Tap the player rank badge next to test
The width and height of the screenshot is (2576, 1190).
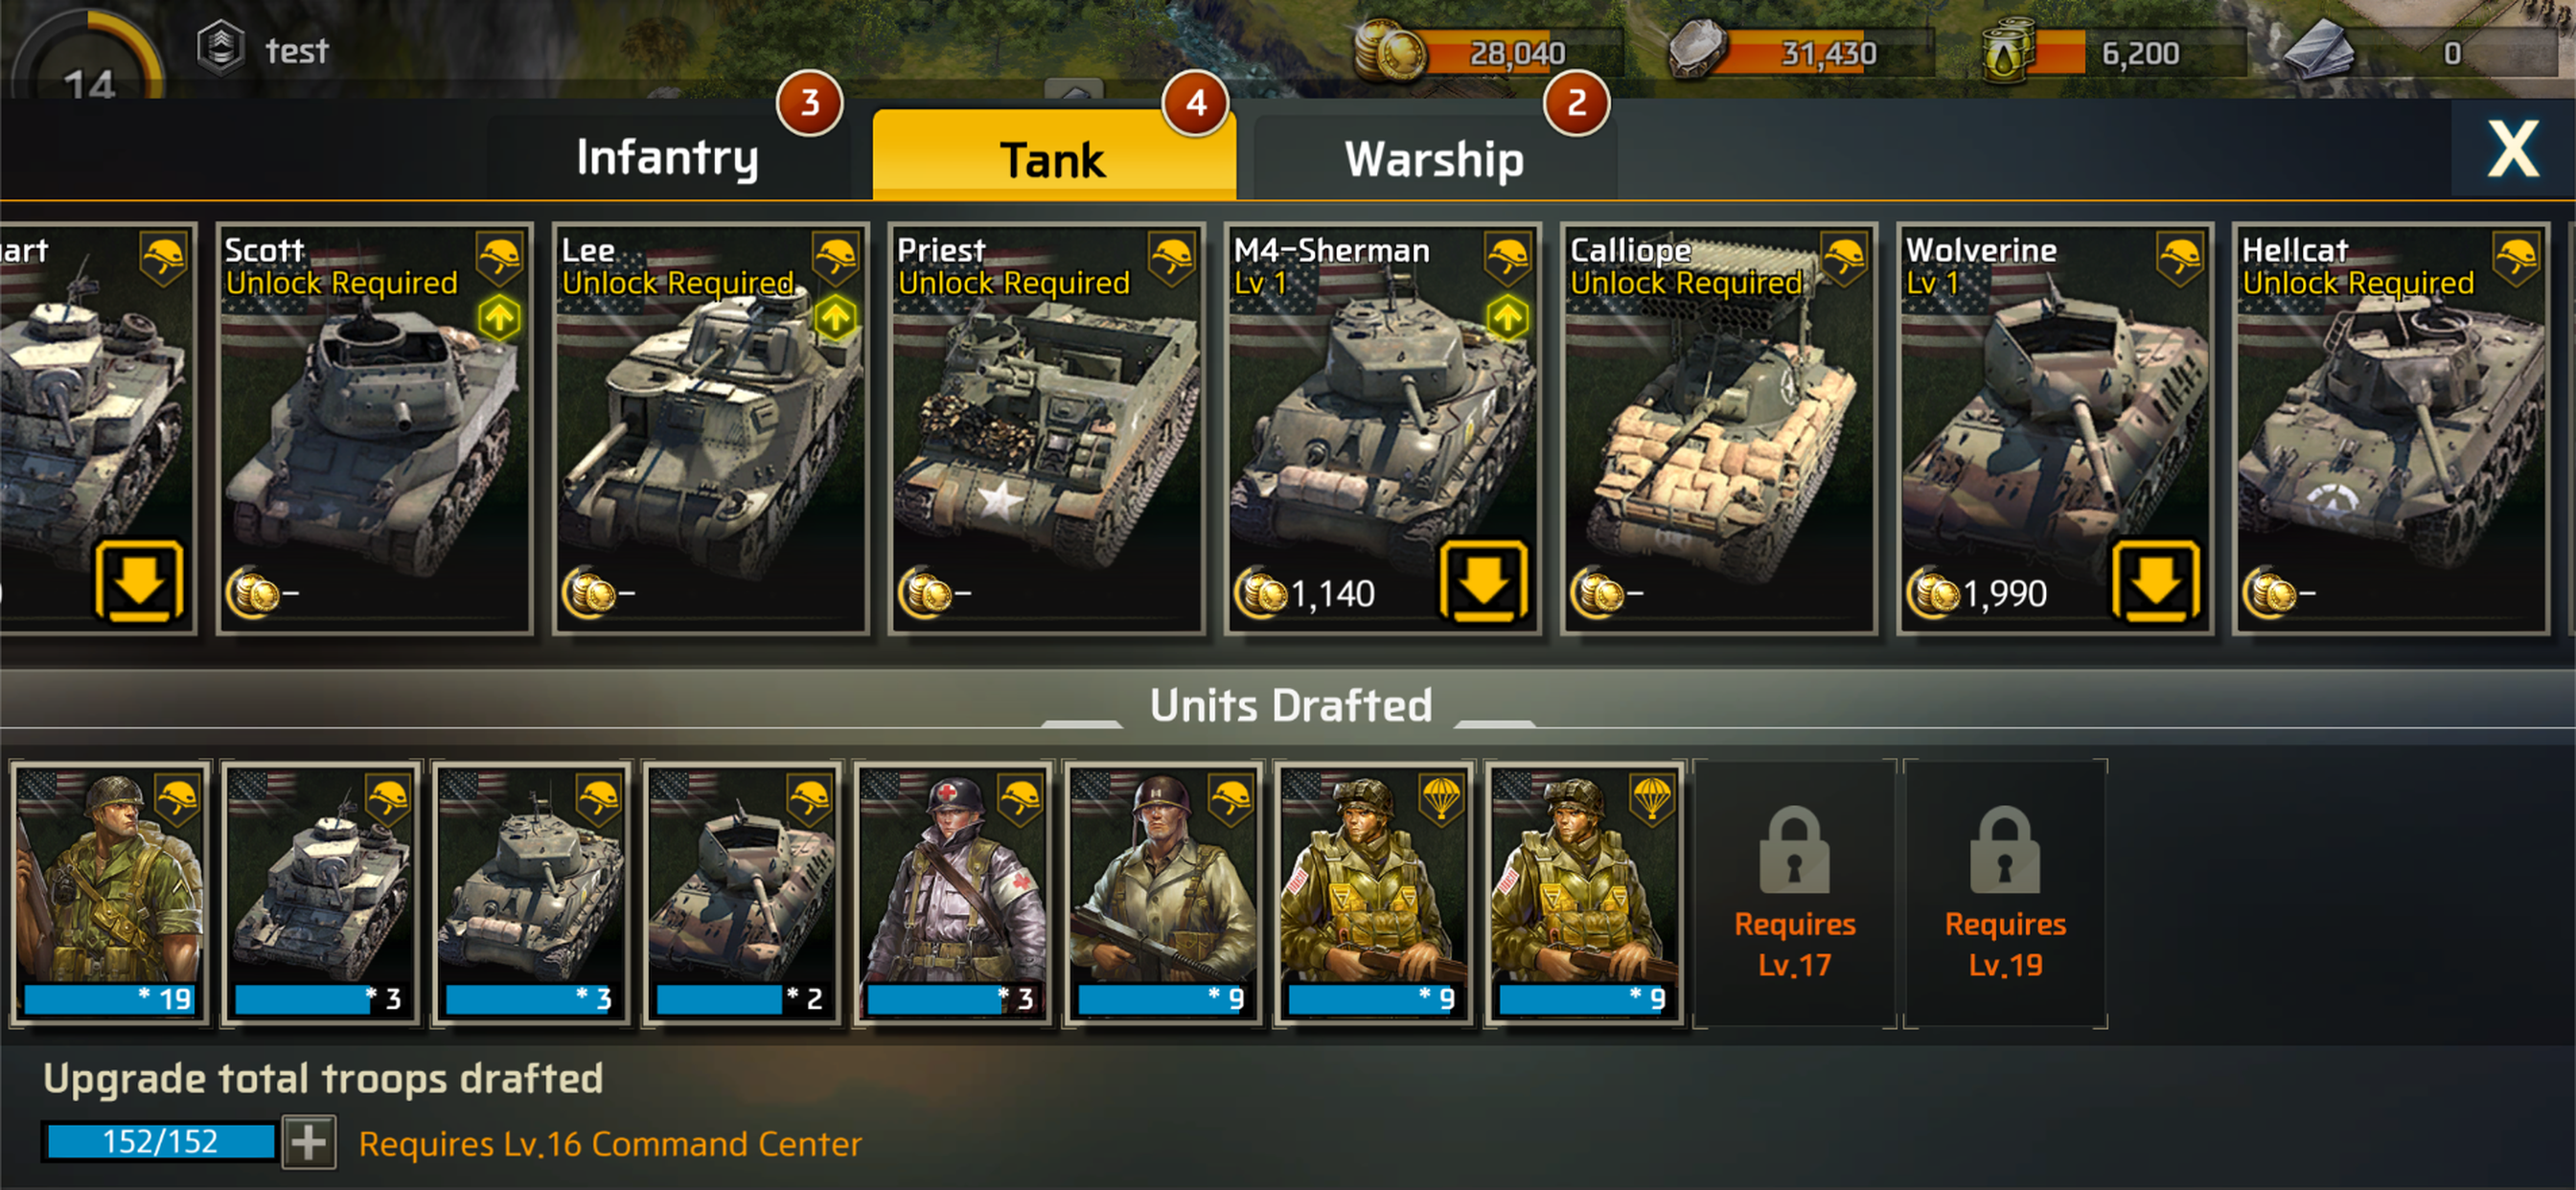point(220,48)
